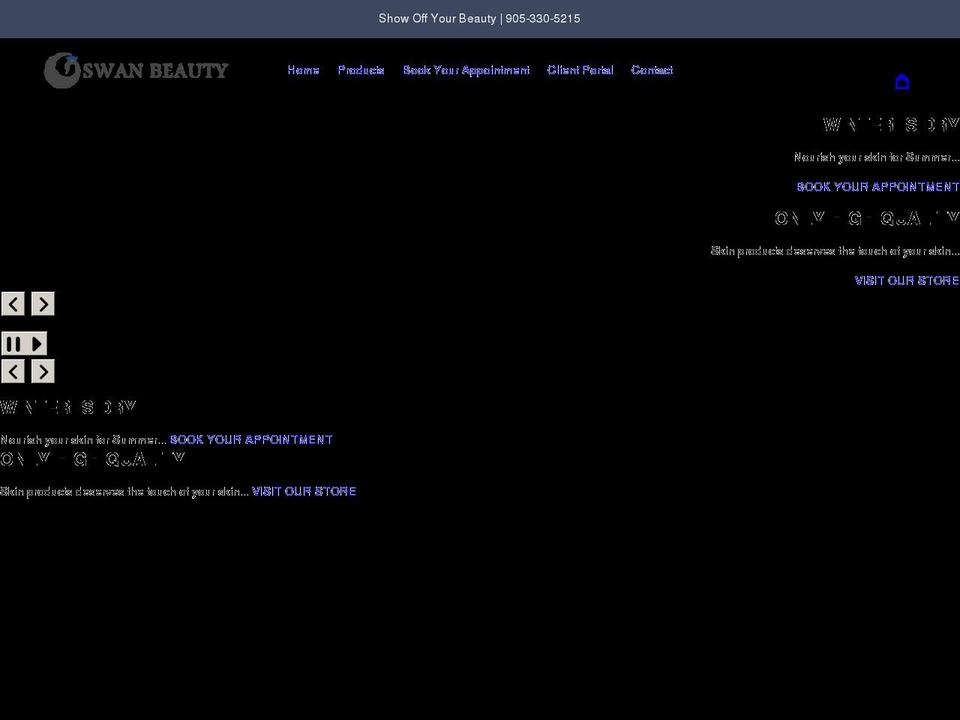
Task: Click VISIT OUR STORE link in left-aligned slide text
Action: pyautogui.click(x=304, y=492)
